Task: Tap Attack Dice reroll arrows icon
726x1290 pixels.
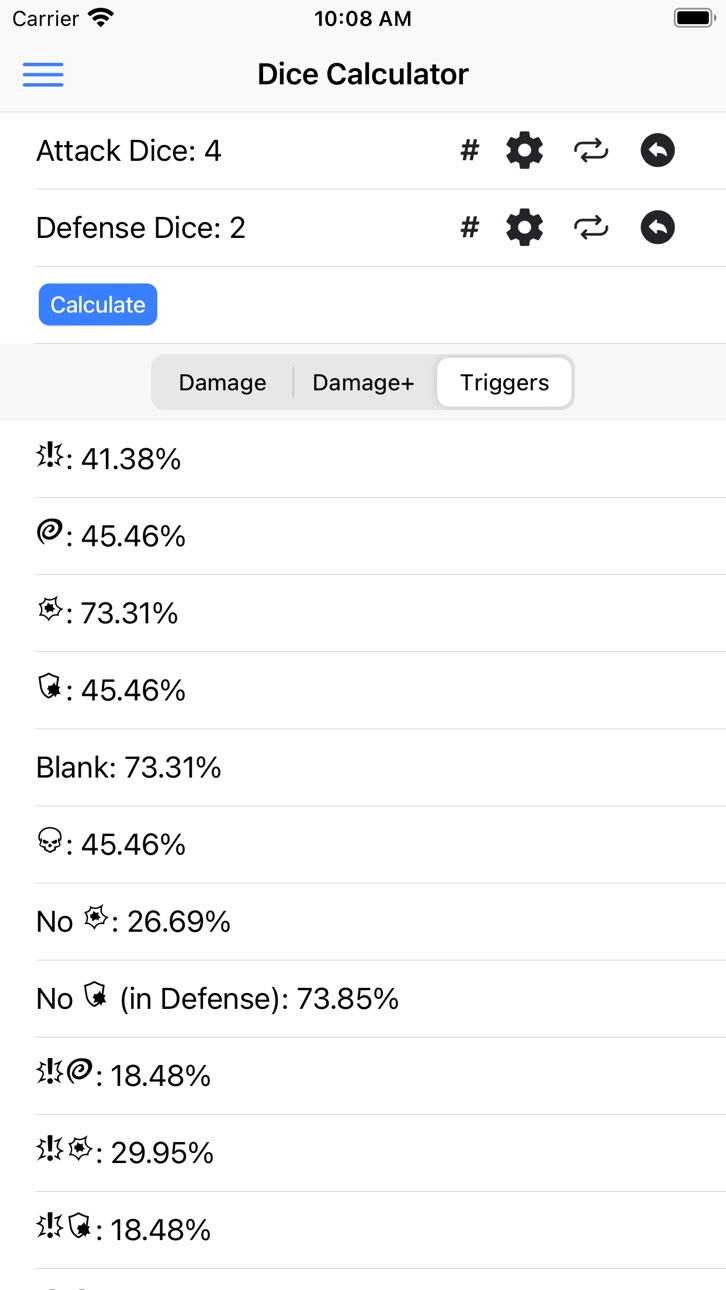Action: 591,151
